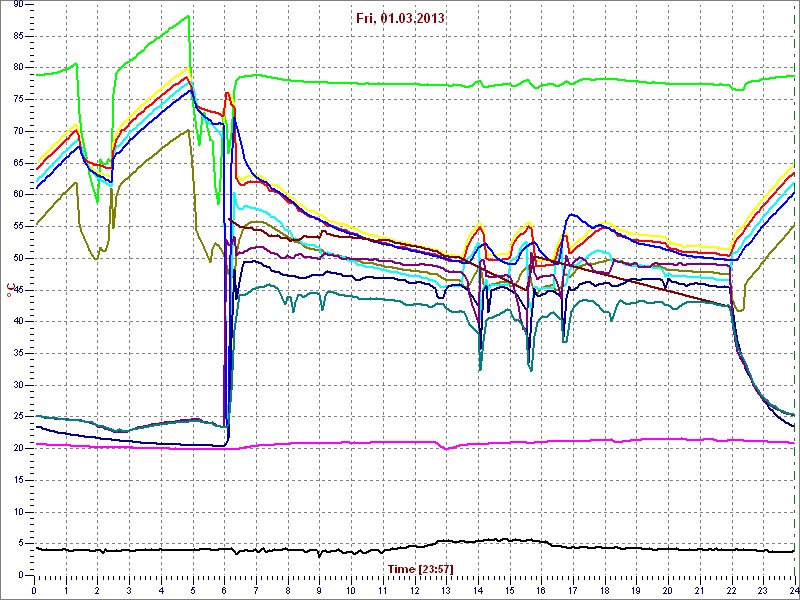Click hour 17 on the time axis

[573, 590]
